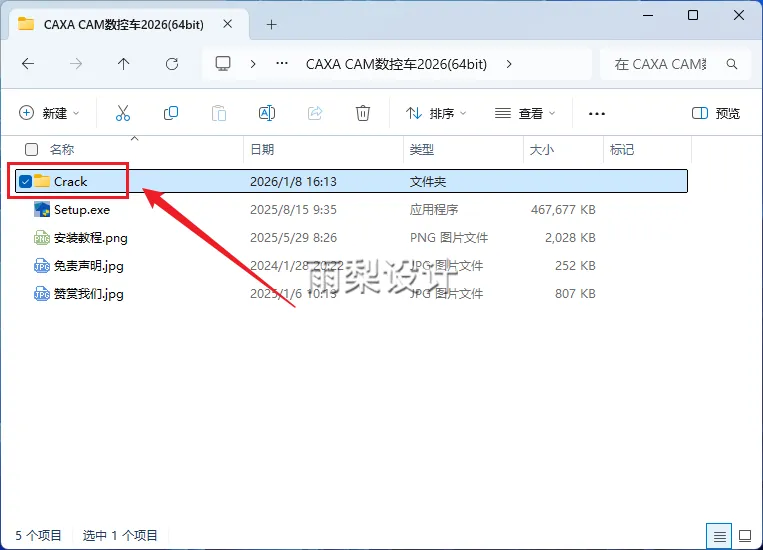Sort by the 标记 column header
Viewport: 763px width, 550px height.
click(622, 149)
